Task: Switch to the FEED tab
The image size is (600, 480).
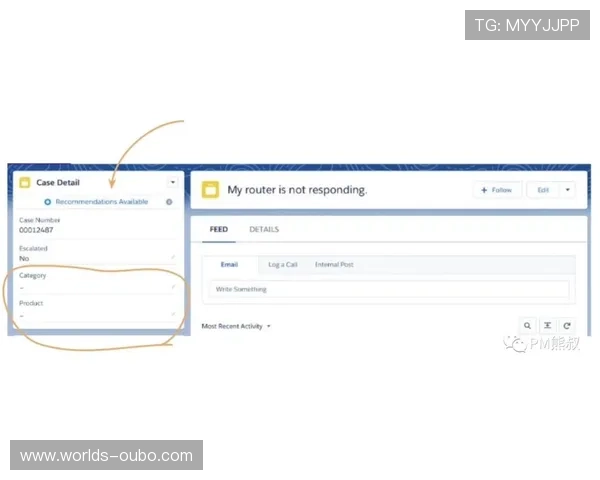Action: click(x=218, y=230)
